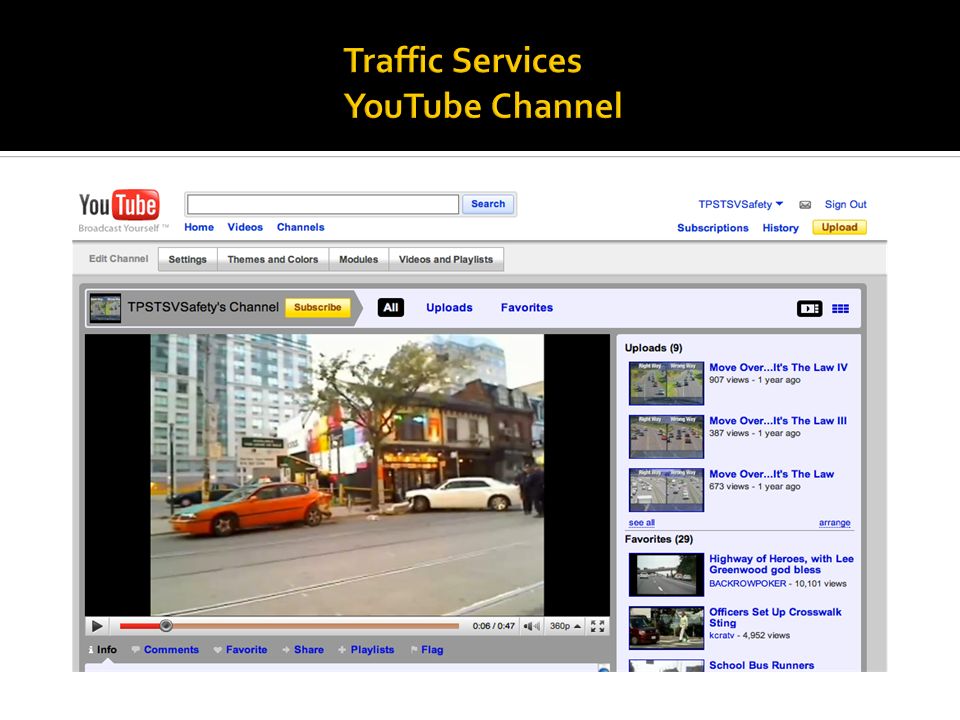Select the Uploads filter
The image size is (960, 720).
[x=449, y=307]
